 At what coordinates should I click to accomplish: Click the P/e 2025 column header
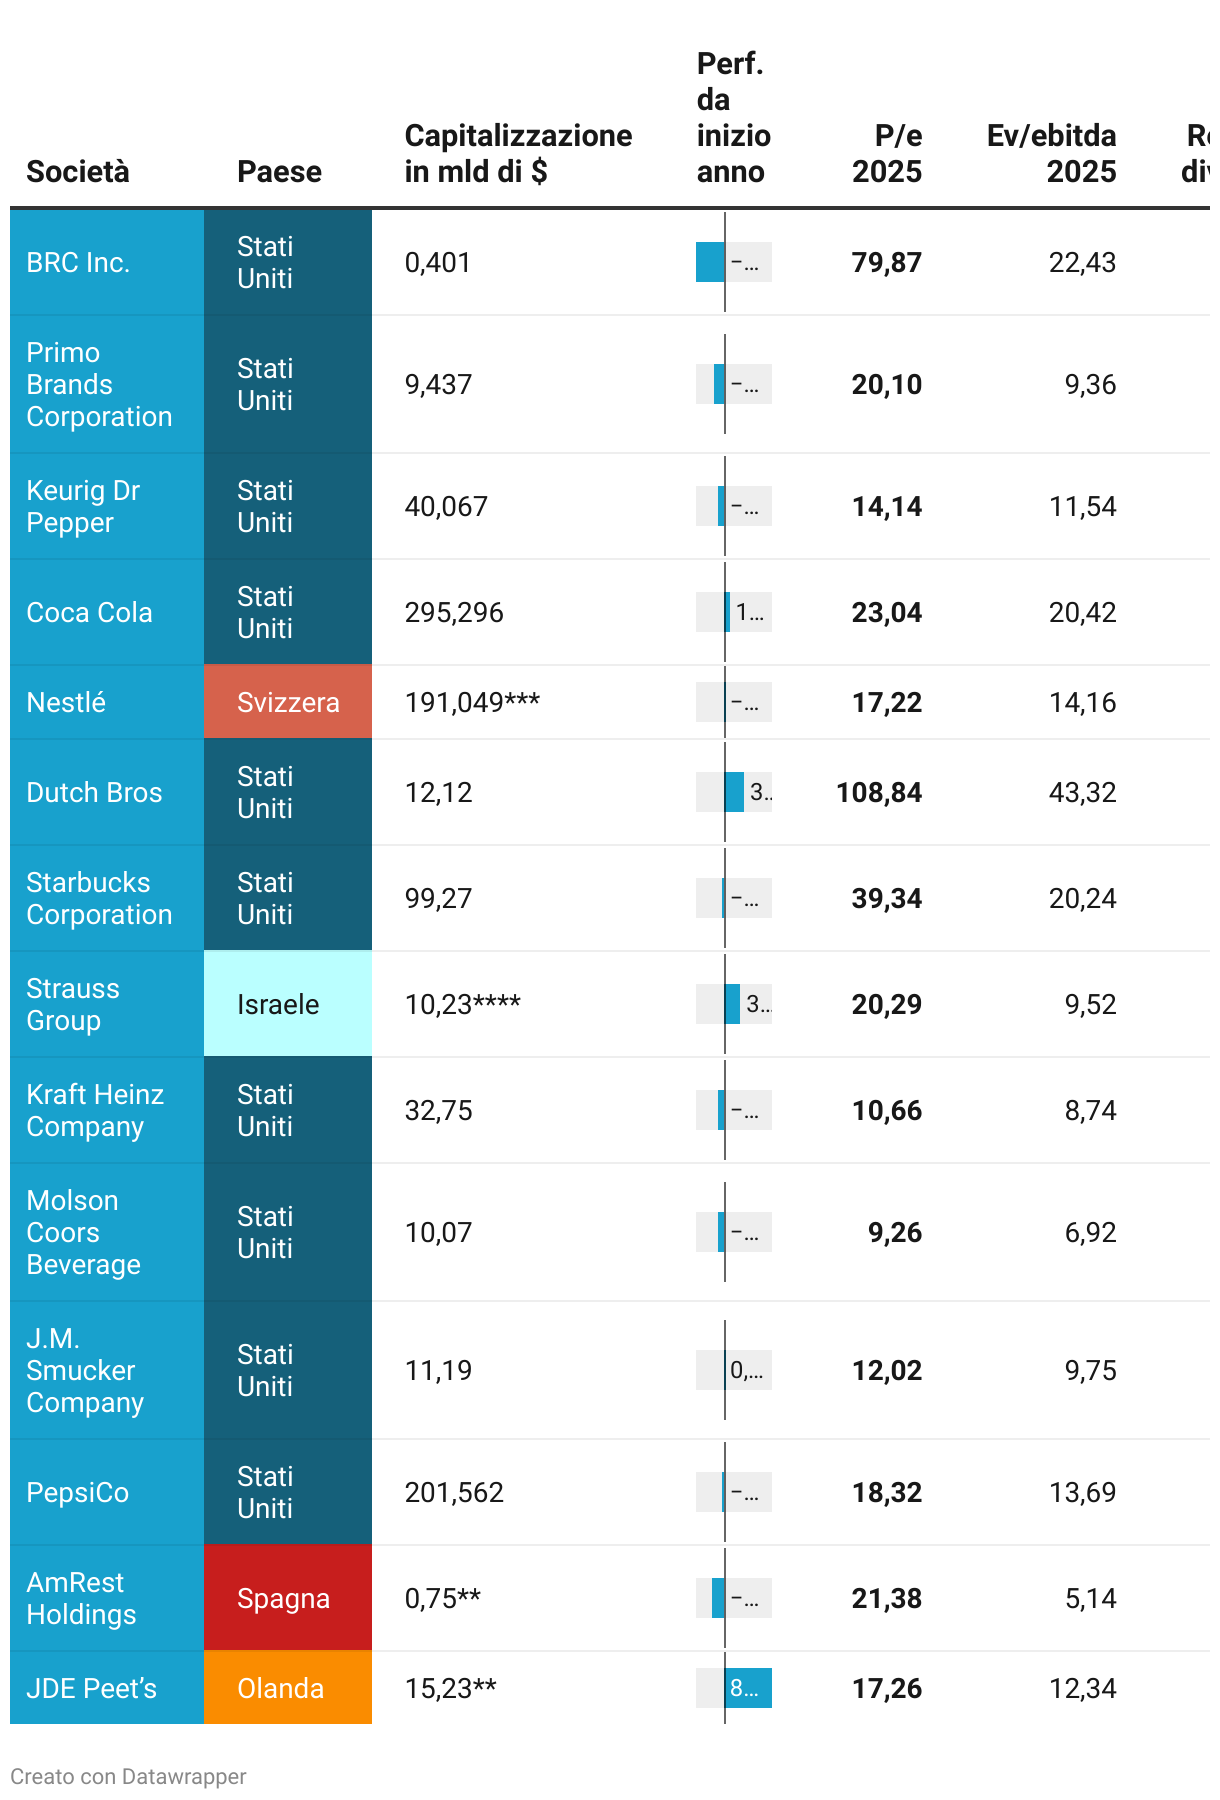tap(887, 154)
